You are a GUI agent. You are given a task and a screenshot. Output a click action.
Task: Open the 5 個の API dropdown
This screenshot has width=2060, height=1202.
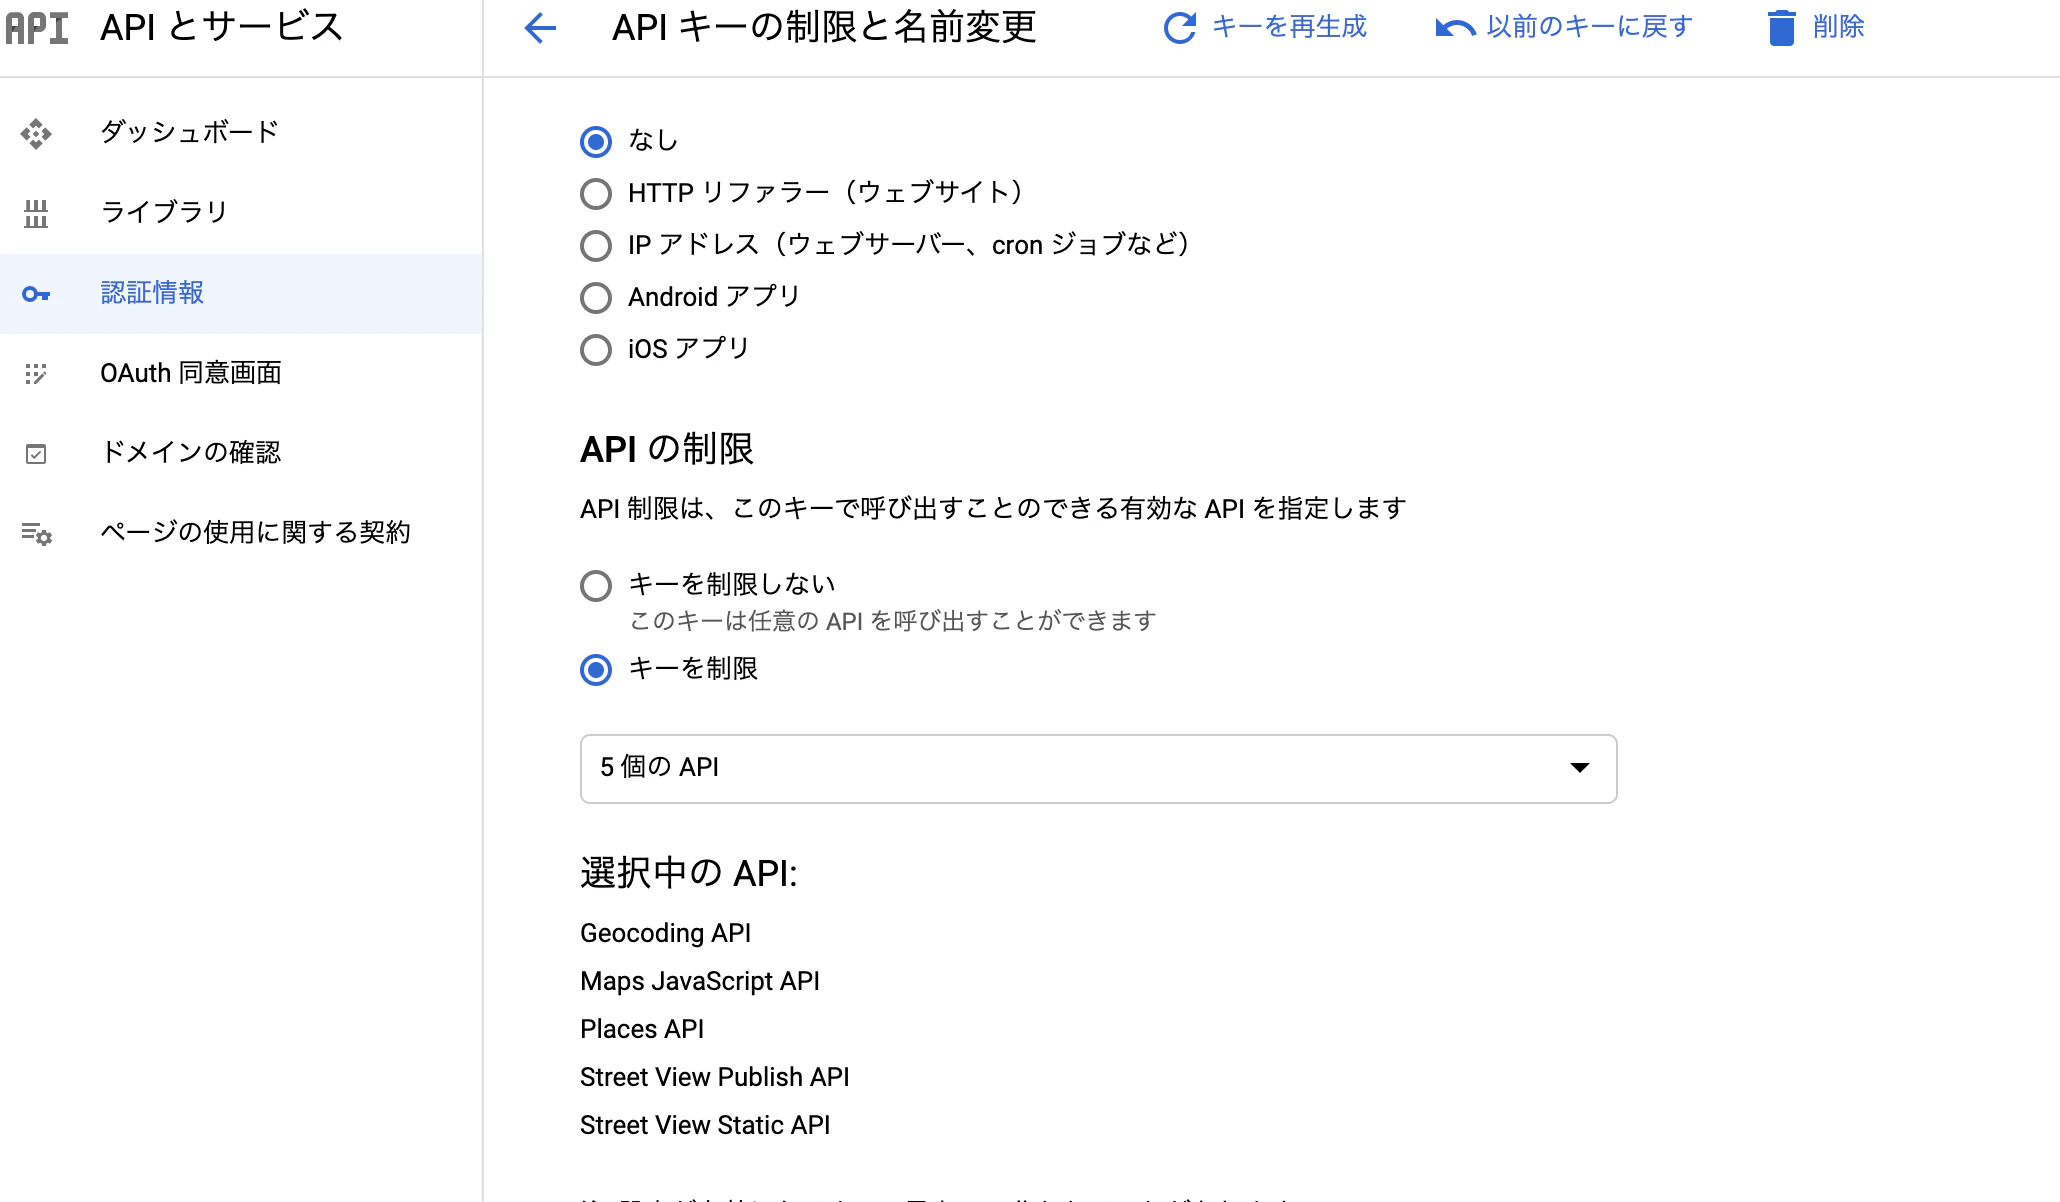[x=1098, y=768]
